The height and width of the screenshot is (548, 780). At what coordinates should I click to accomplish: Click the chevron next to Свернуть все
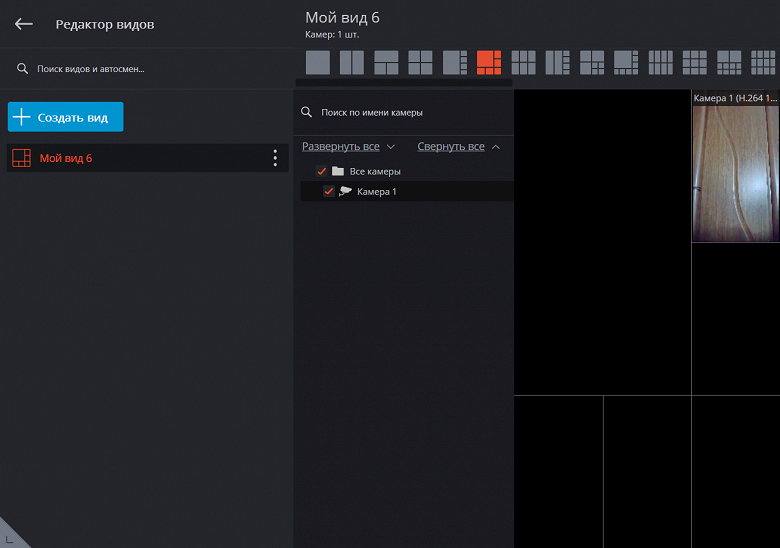(496, 147)
